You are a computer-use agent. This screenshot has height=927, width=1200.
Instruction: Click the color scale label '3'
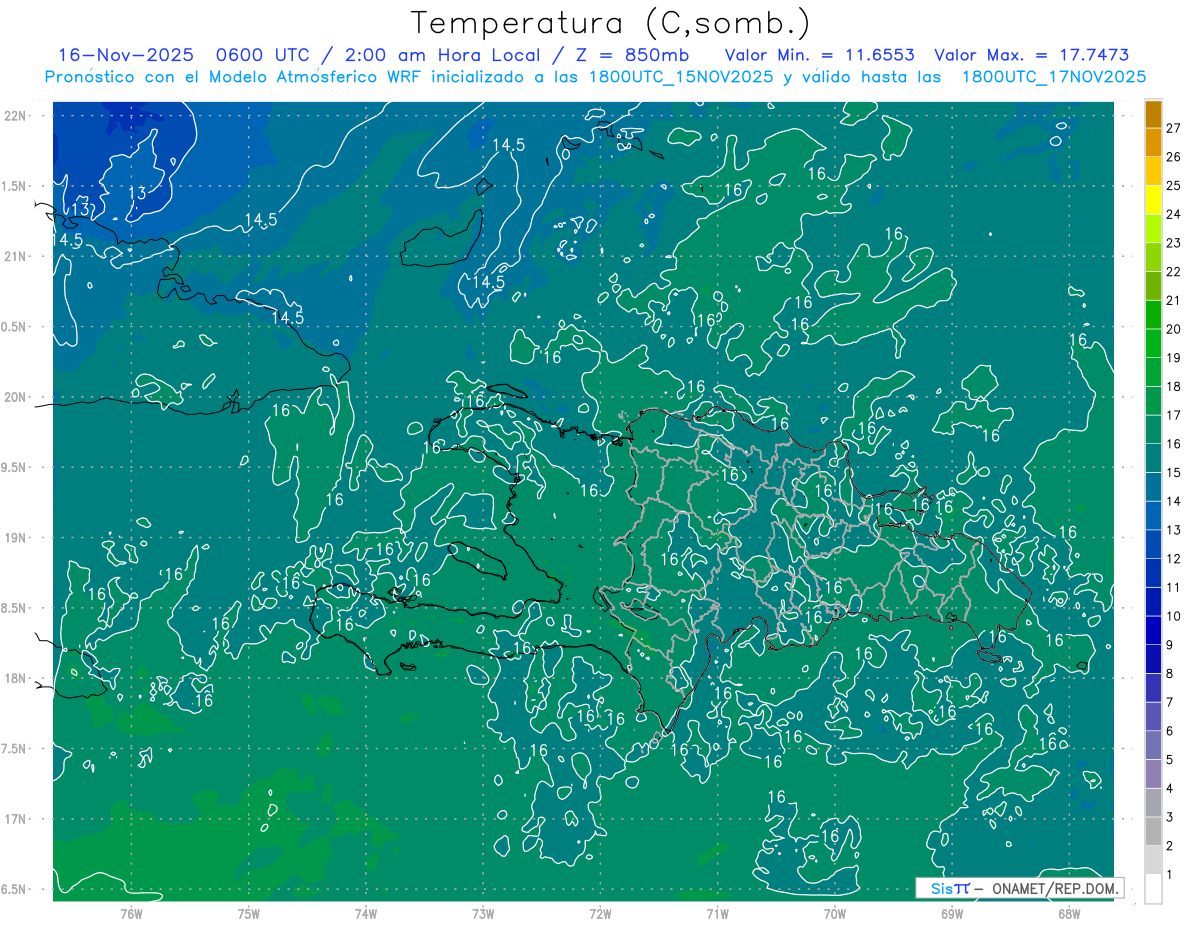tap(1170, 817)
